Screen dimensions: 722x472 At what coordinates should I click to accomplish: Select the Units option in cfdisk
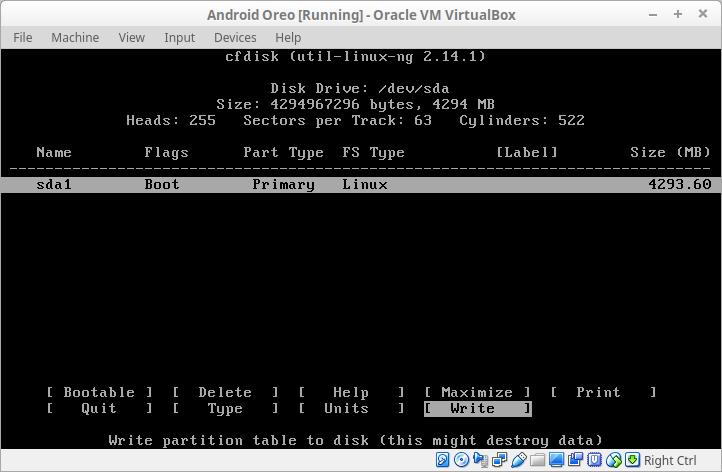click(351, 408)
